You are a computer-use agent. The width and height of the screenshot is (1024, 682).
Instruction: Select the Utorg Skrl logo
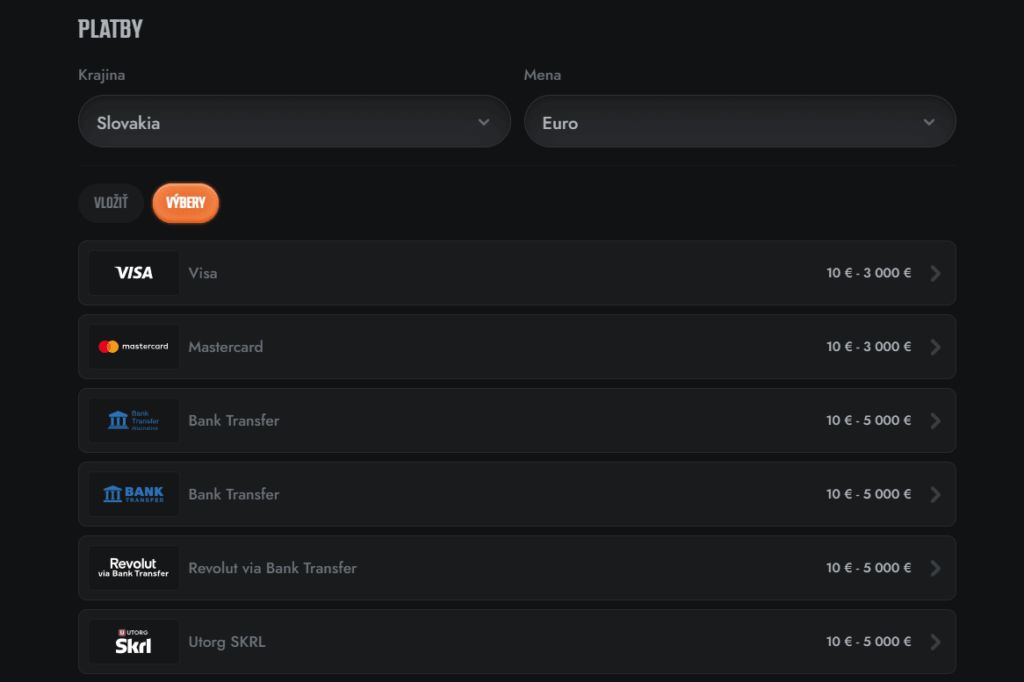tap(134, 642)
